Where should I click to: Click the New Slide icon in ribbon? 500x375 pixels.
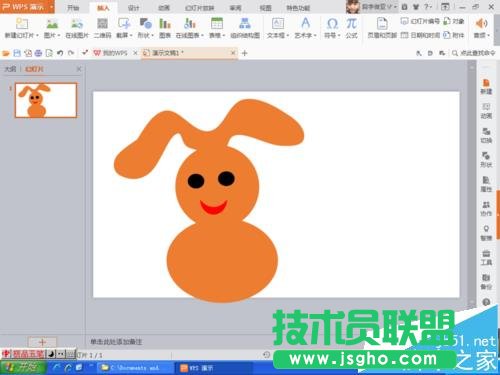[x=21, y=23]
